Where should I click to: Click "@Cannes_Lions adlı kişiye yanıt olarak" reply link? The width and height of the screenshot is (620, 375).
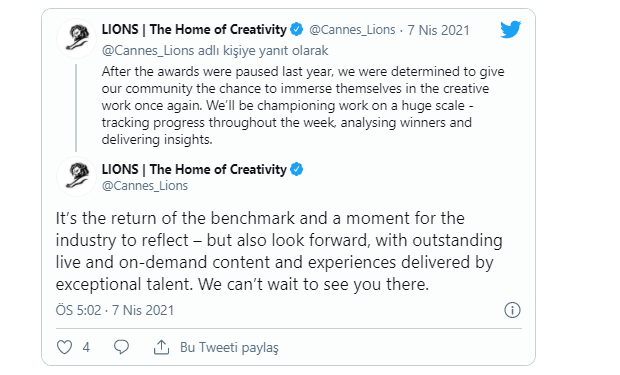215,51
